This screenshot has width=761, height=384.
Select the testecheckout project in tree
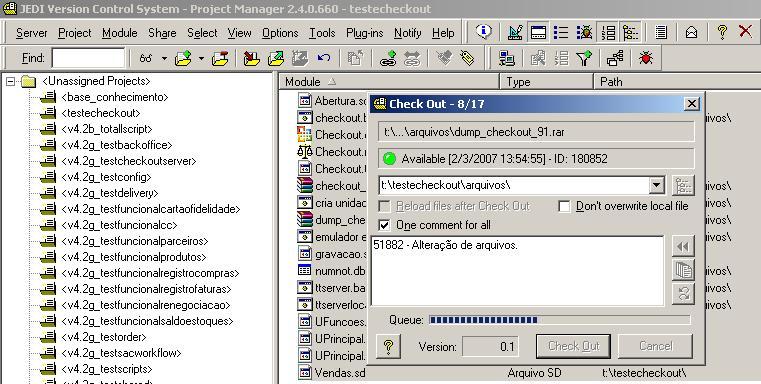pos(101,113)
